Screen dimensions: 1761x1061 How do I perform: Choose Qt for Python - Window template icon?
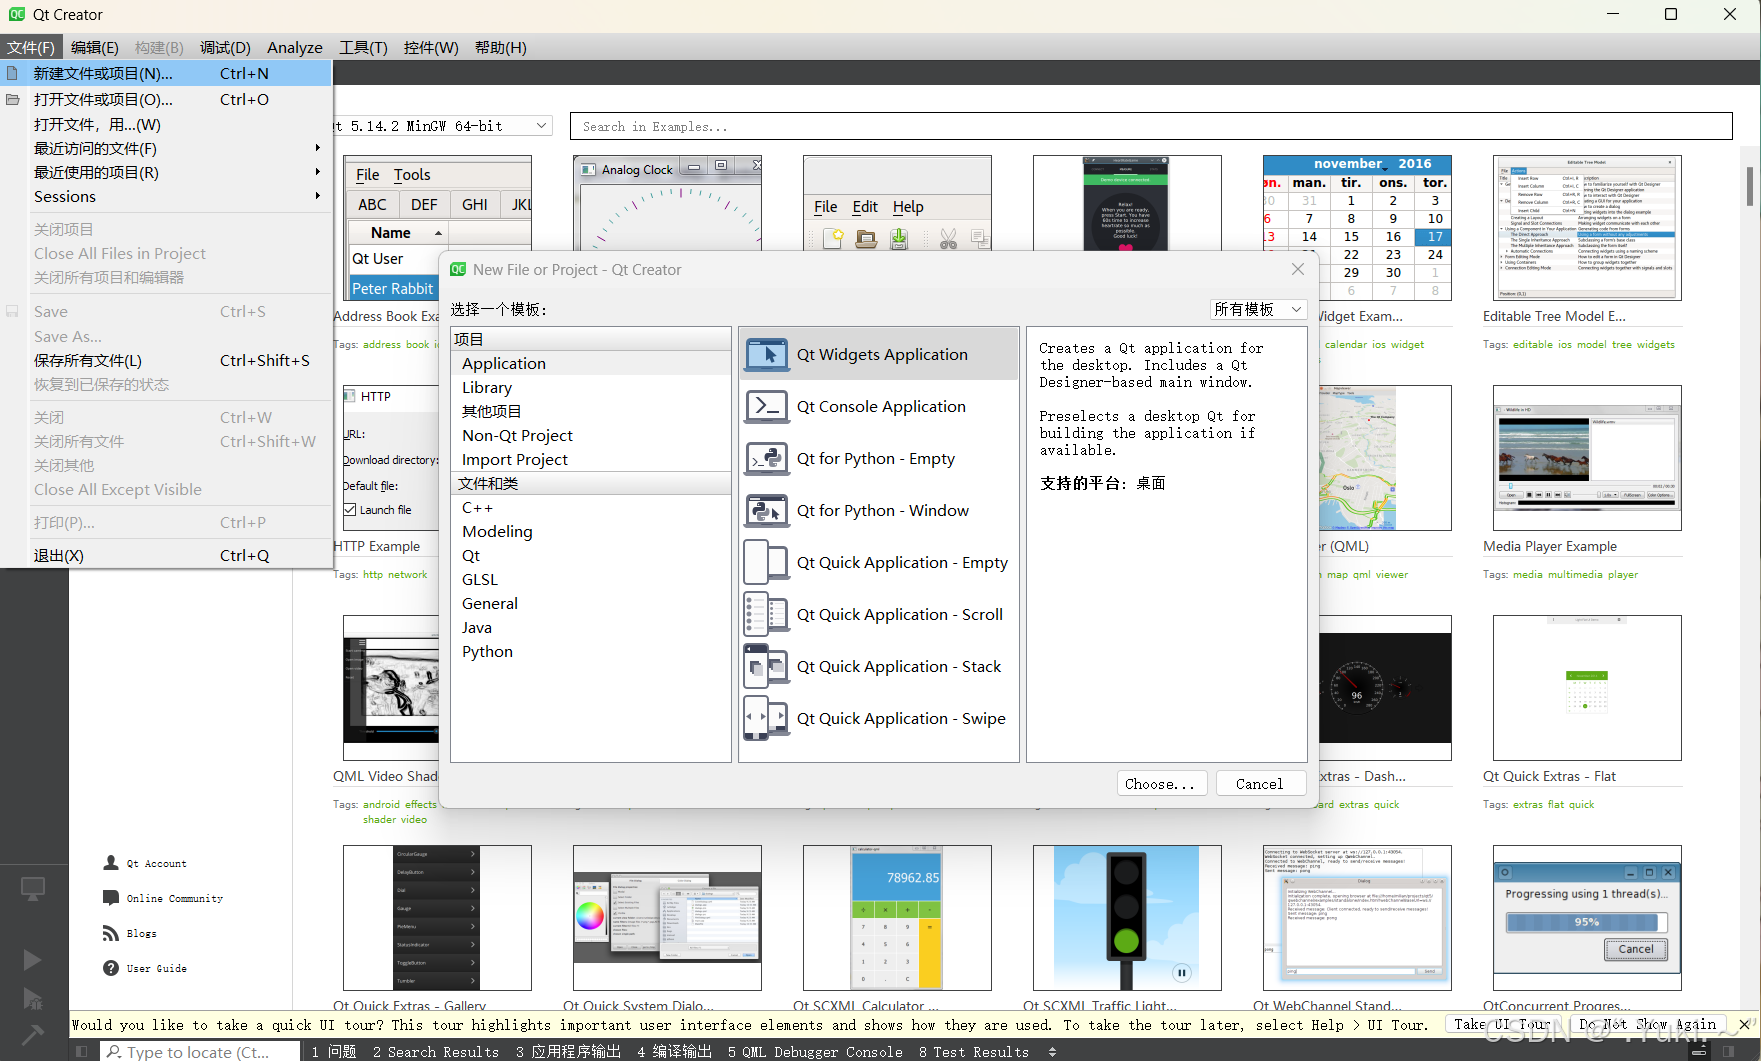tap(767, 510)
